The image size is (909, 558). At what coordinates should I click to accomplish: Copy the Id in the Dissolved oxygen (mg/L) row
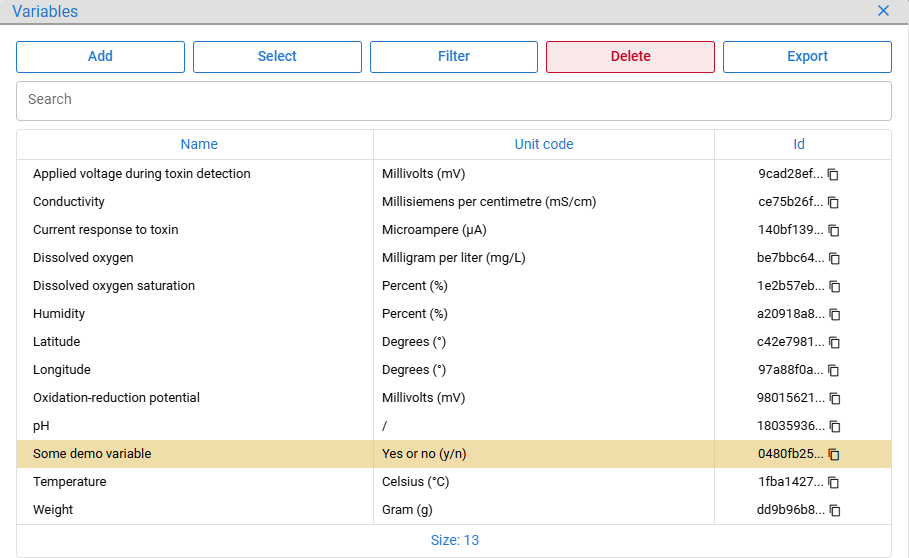click(834, 258)
